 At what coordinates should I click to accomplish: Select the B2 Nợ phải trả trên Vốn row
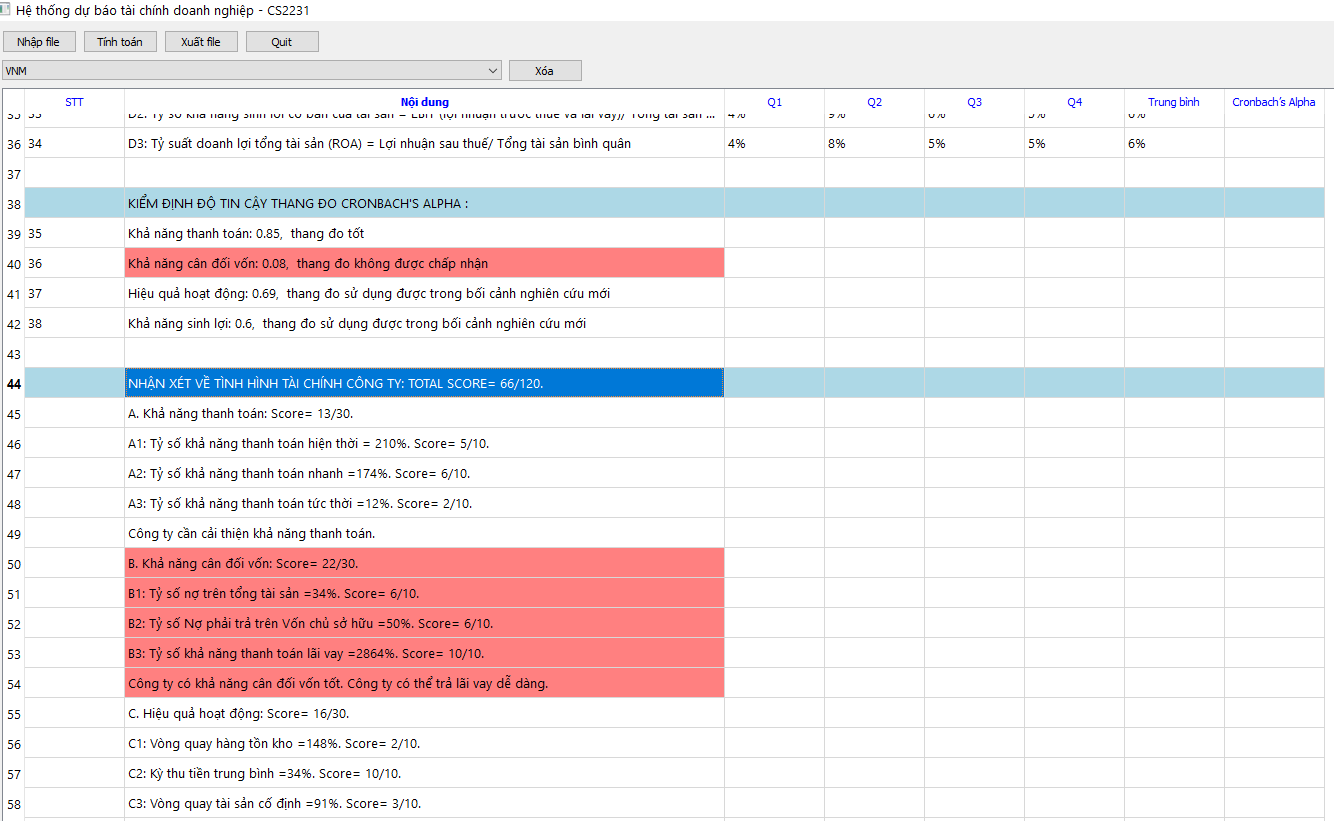[x=425, y=623]
